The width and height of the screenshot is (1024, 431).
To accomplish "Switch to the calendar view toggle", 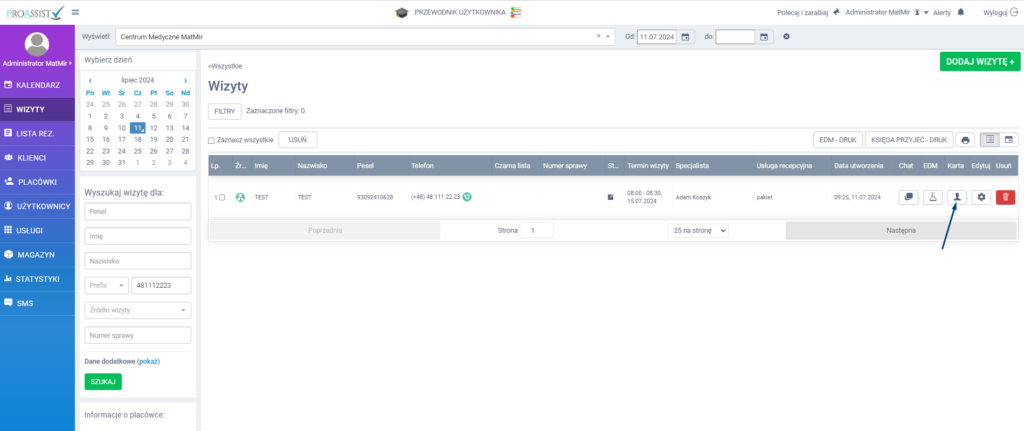I will [1009, 140].
